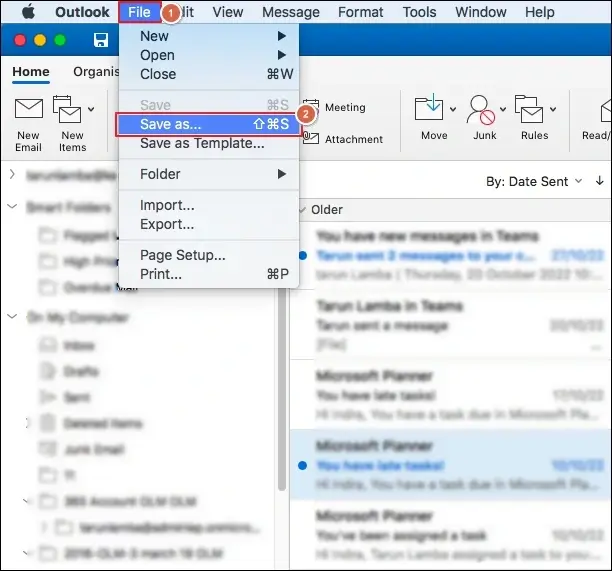
Task: Click the New Items icon
Action: click(67, 109)
